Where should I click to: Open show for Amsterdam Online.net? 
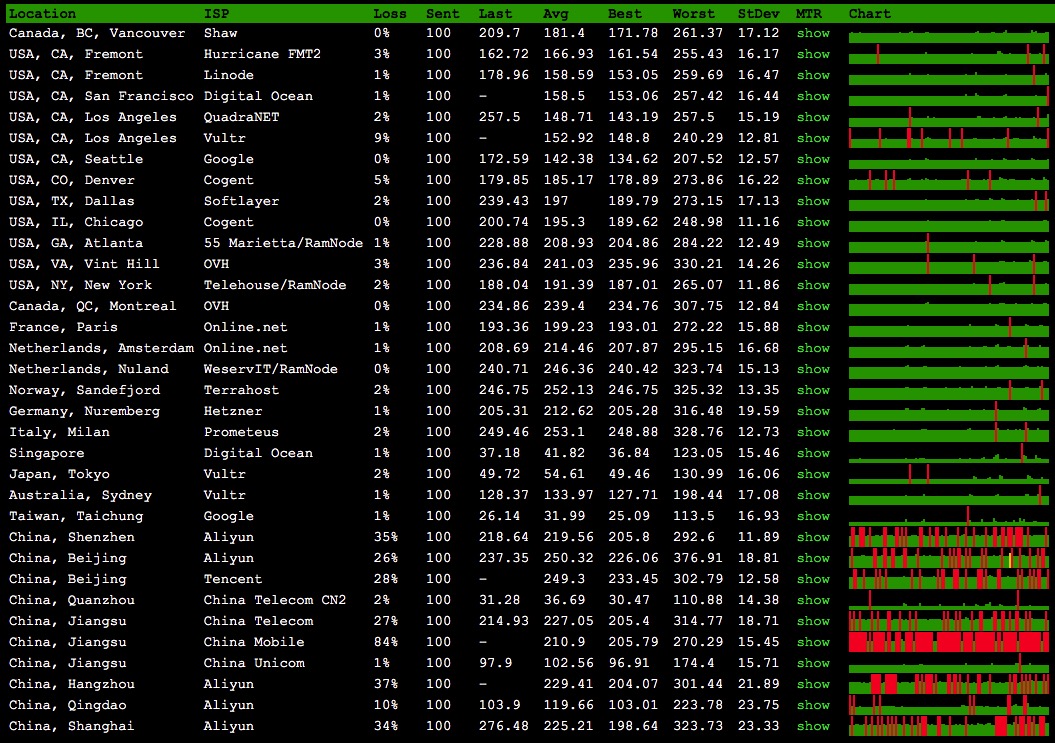(x=813, y=348)
